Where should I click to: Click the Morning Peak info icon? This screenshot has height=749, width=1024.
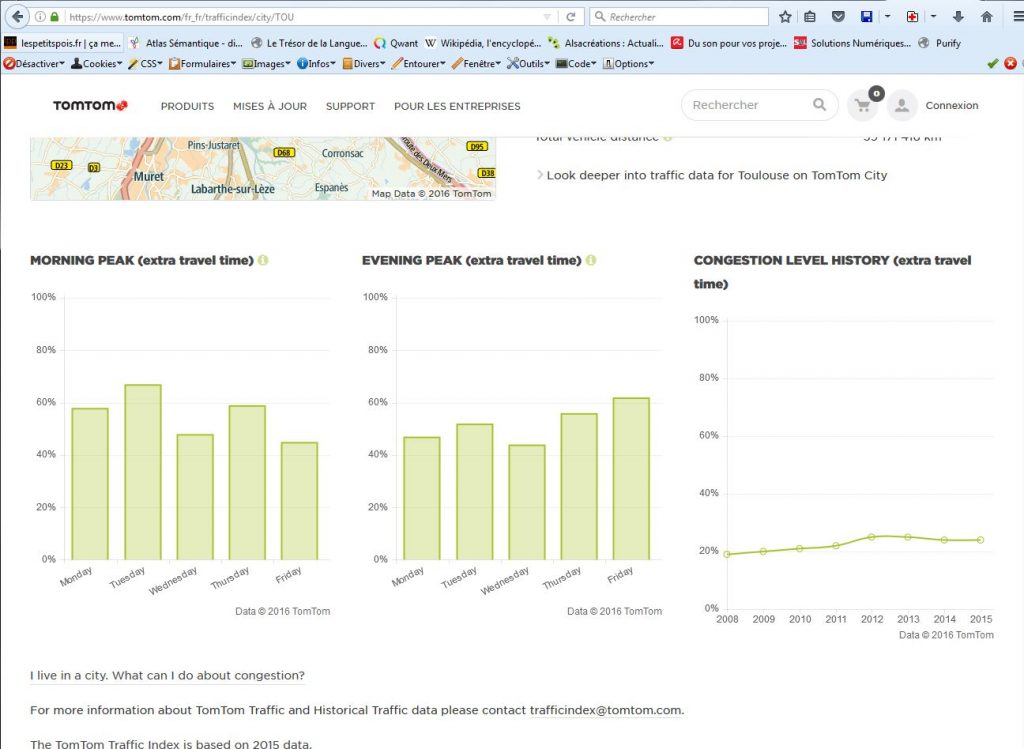[263, 261]
